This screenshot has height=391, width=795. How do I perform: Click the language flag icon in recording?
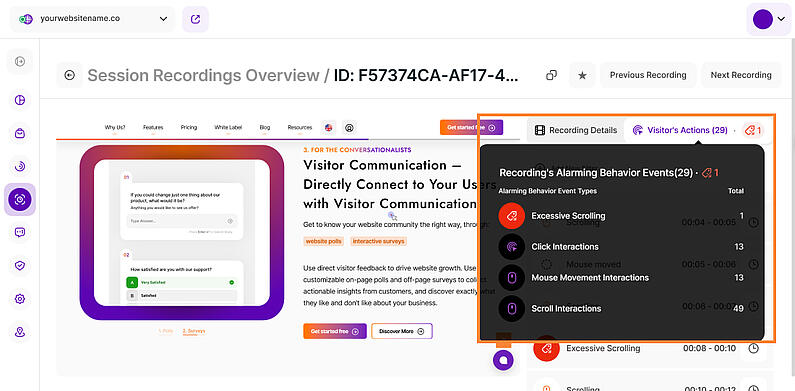click(329, 128)
